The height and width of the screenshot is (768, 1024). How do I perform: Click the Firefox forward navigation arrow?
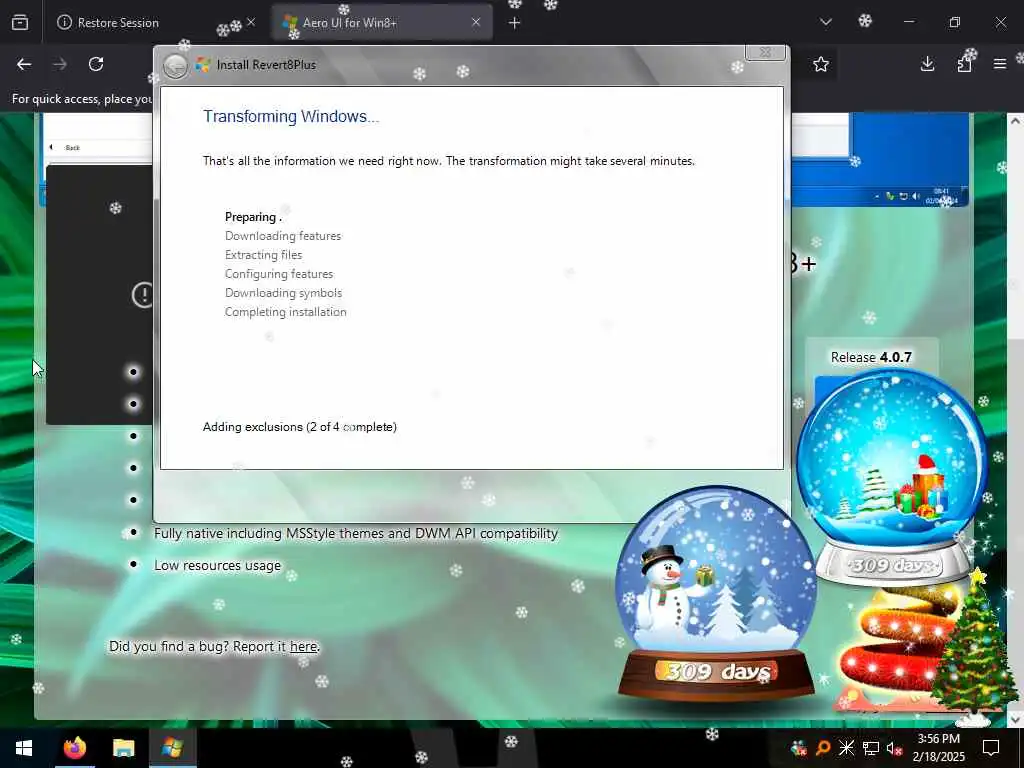60,64
